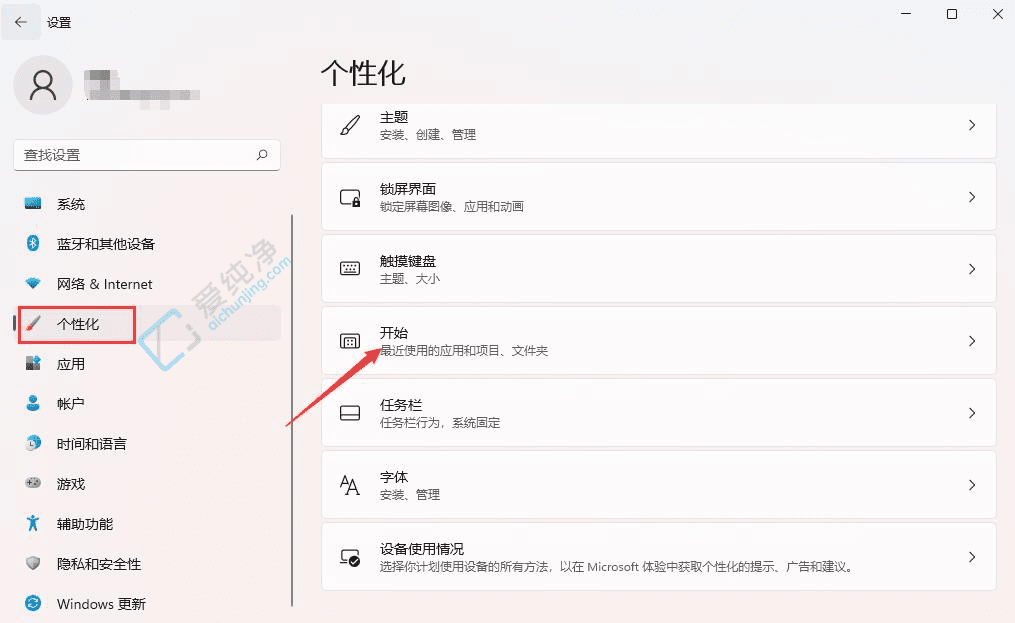Click the back arrow button

[21, 22]
